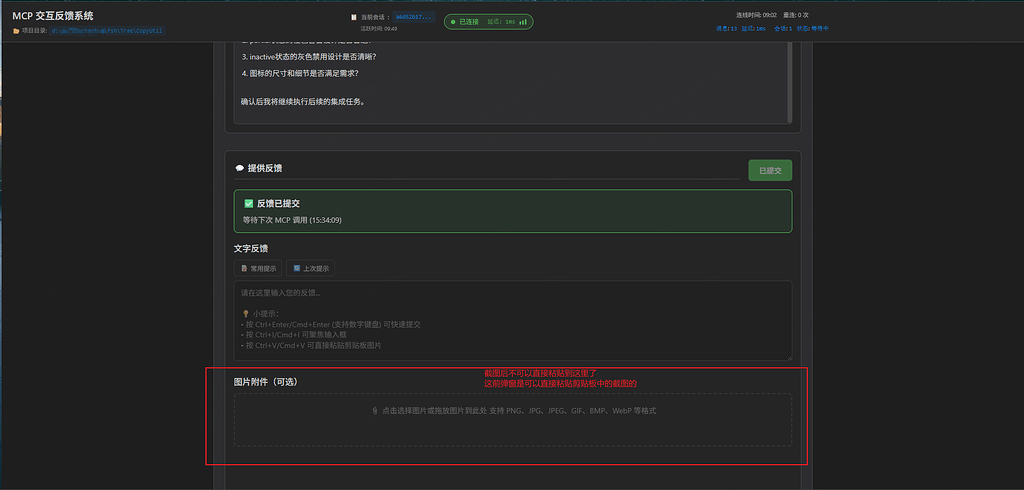Click the blue icon on 上次提示

tap(296, 269)
